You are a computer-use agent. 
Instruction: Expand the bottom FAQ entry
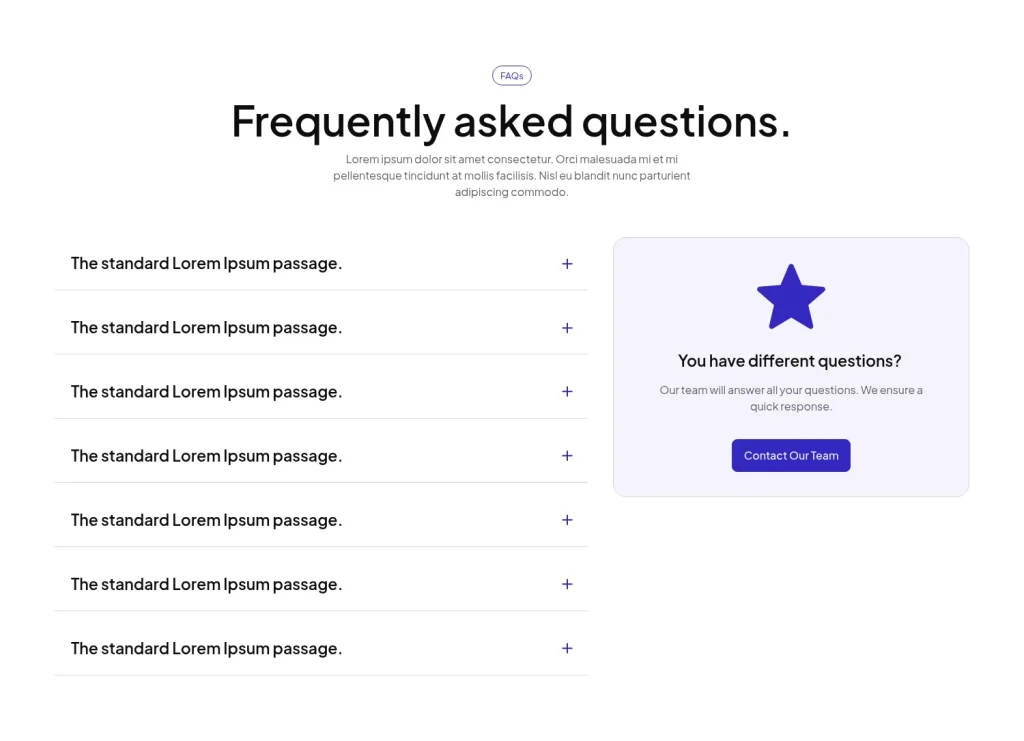(x=206, y=647)
